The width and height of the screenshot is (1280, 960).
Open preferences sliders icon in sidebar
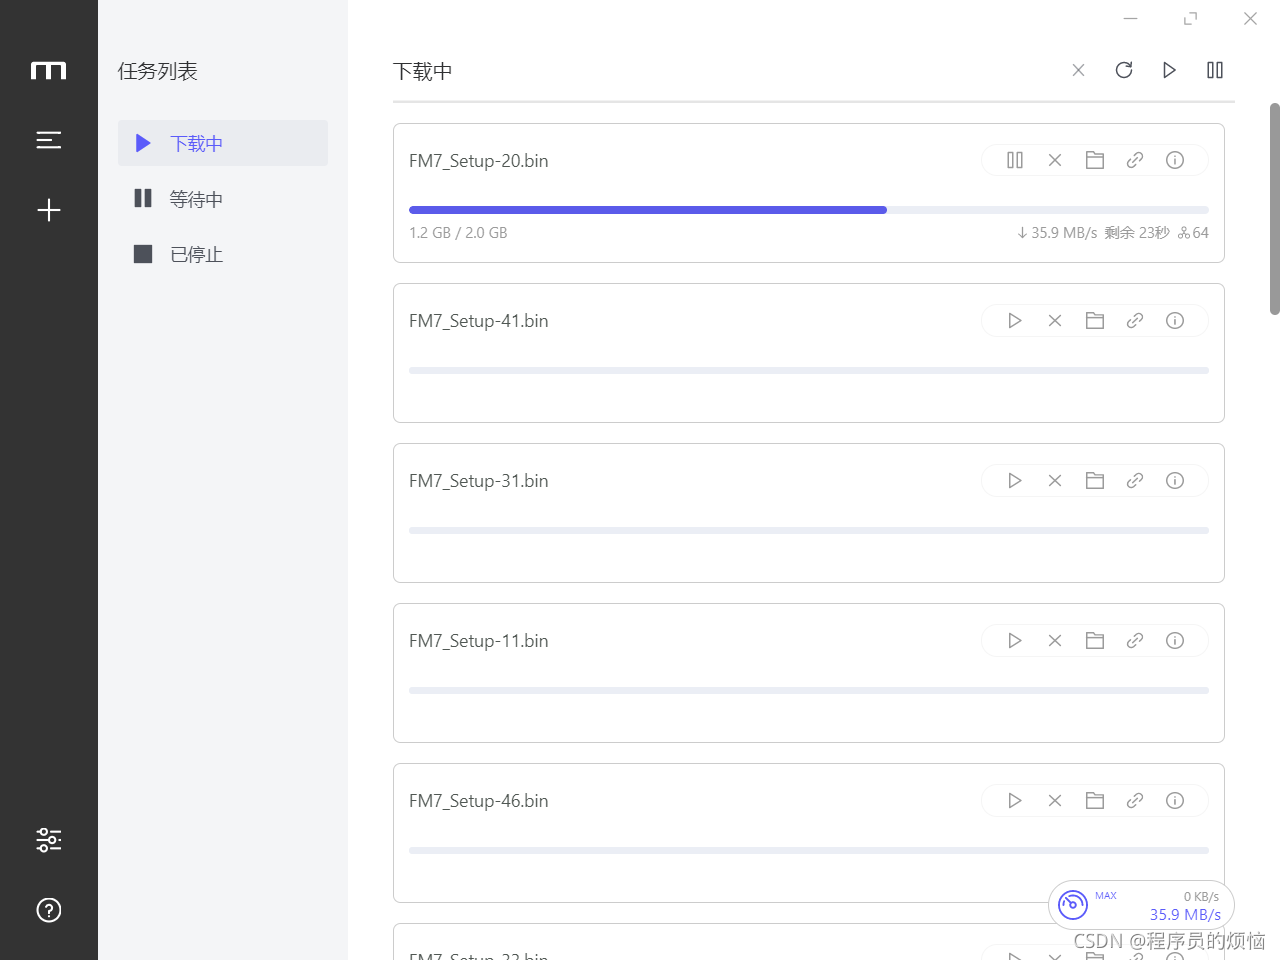pos(49,840)
